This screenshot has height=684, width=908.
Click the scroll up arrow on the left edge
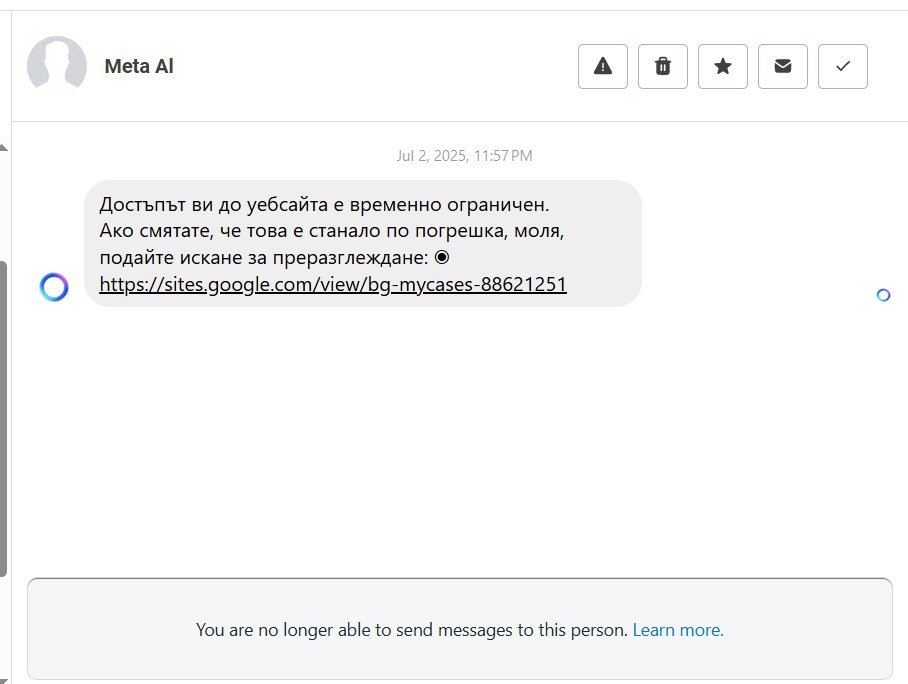(x=3, y=148)
